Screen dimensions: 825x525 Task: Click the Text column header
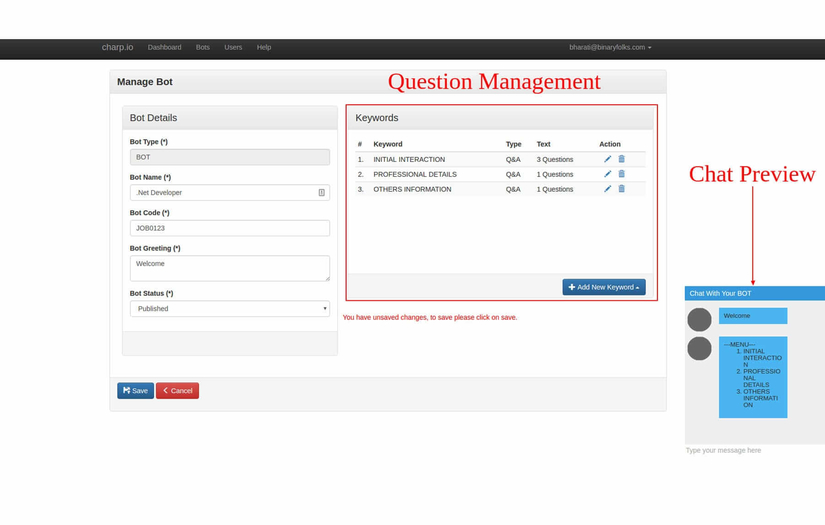(x=544, y=144)
